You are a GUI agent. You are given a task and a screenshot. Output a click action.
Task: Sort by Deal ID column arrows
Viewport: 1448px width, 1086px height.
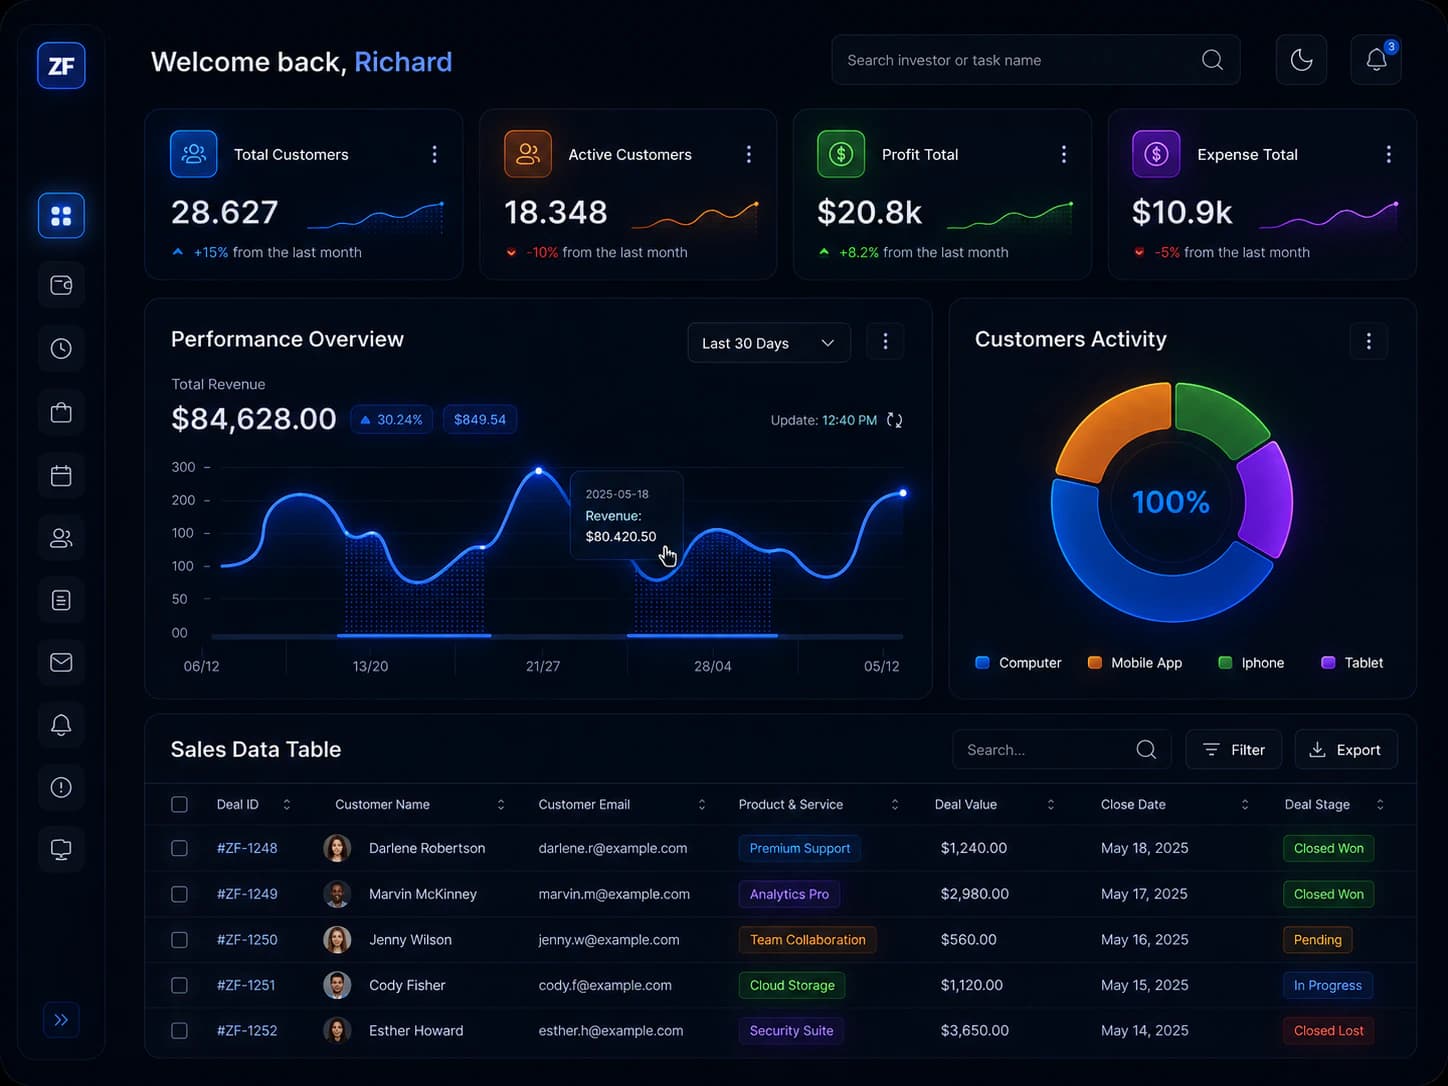[287, 805]
